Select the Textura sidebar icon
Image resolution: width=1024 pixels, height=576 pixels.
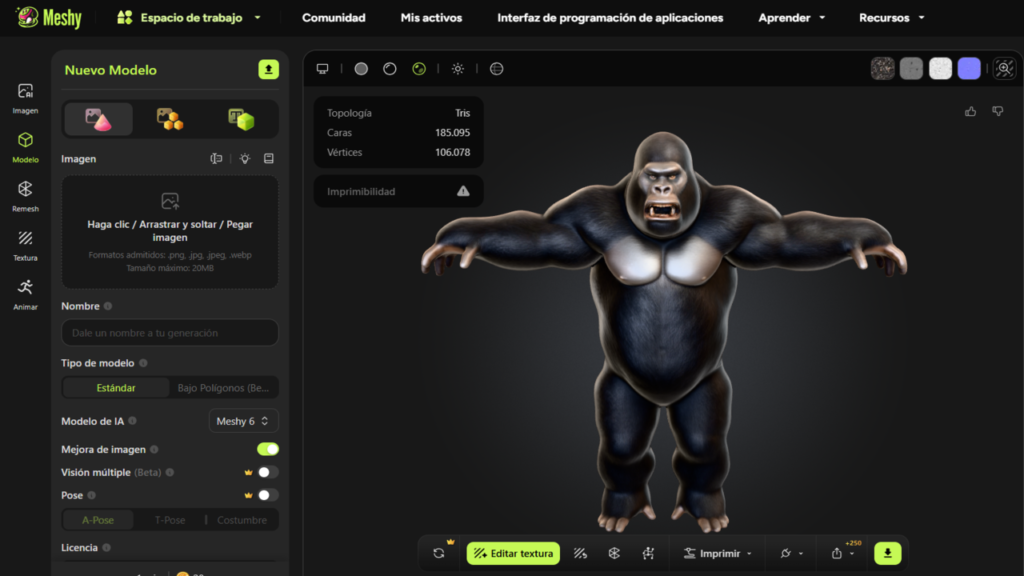pos(25,240)
